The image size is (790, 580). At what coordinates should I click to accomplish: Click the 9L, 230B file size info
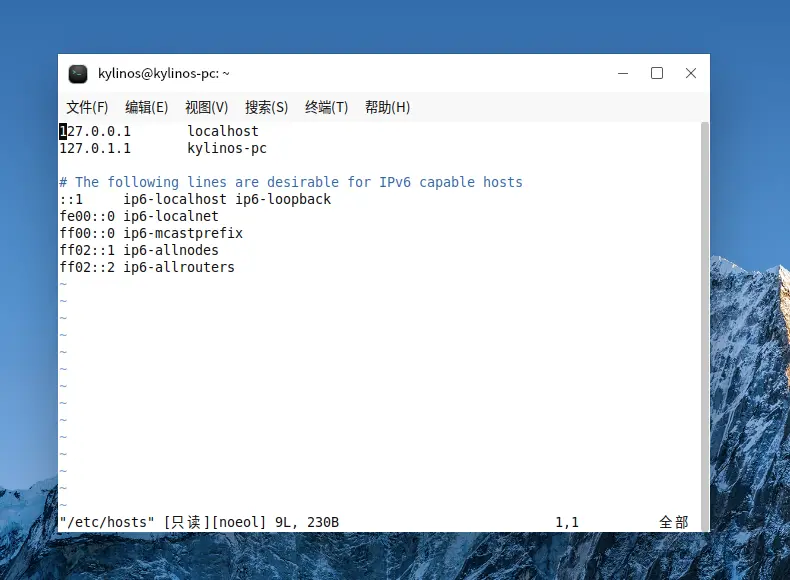[x=307, y=523]
